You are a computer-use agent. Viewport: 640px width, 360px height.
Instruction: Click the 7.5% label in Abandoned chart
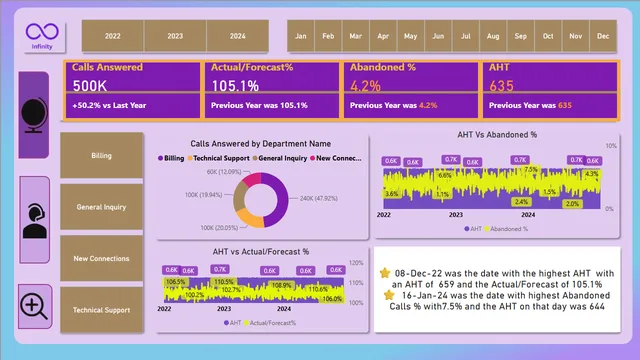(x=531, y=169)
